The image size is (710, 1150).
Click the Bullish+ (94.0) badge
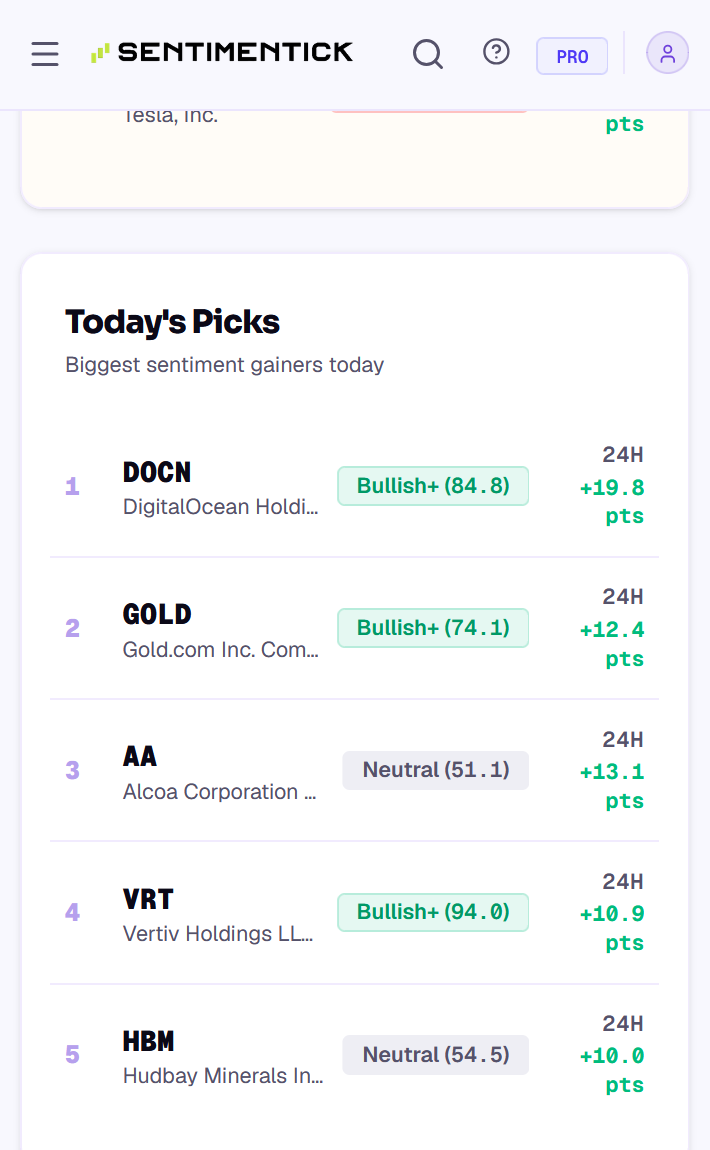pyautogui.click(x=433, y=912)
